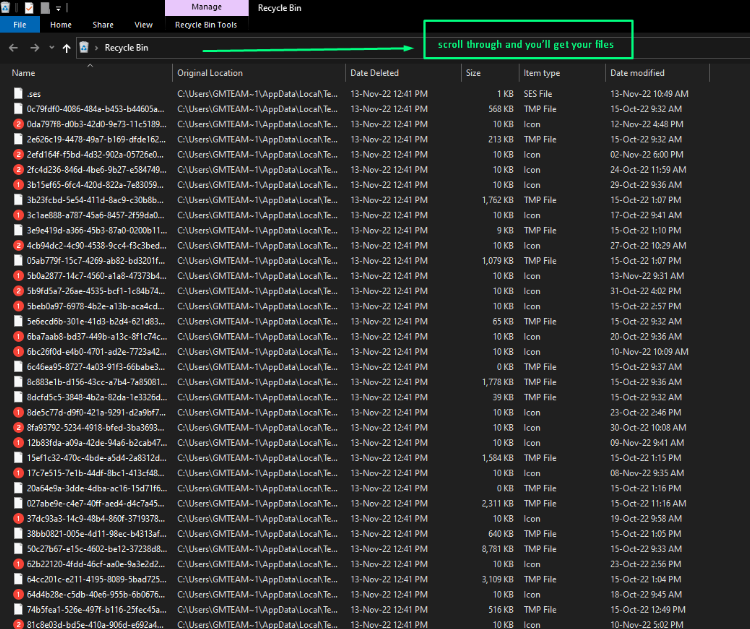The width and height of the screenshot is (750, 629).
Task: Open the File ribbon tab
Action: pyautogui.click(x=20, y=25)
